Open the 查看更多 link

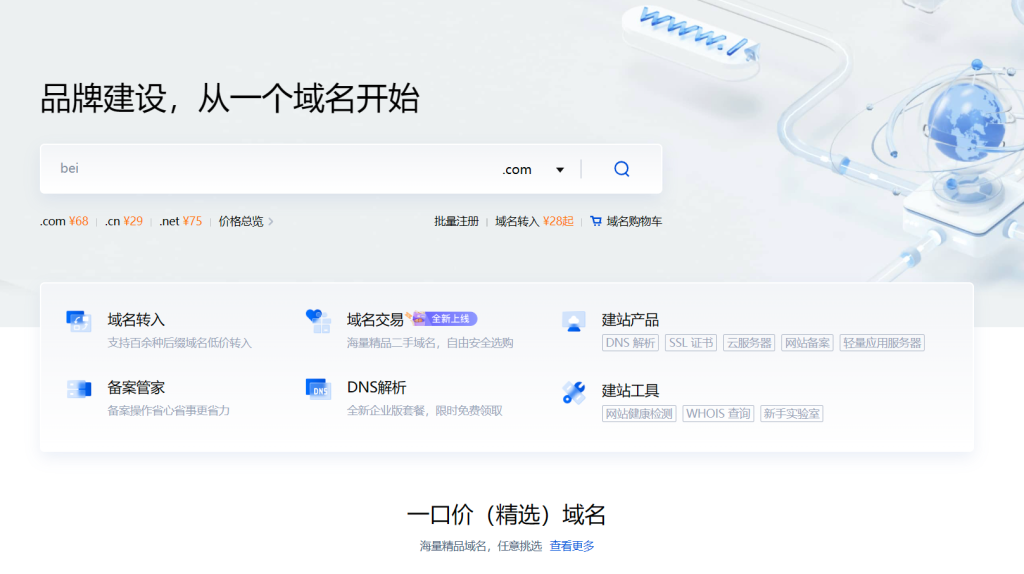[x=572, y=546]
